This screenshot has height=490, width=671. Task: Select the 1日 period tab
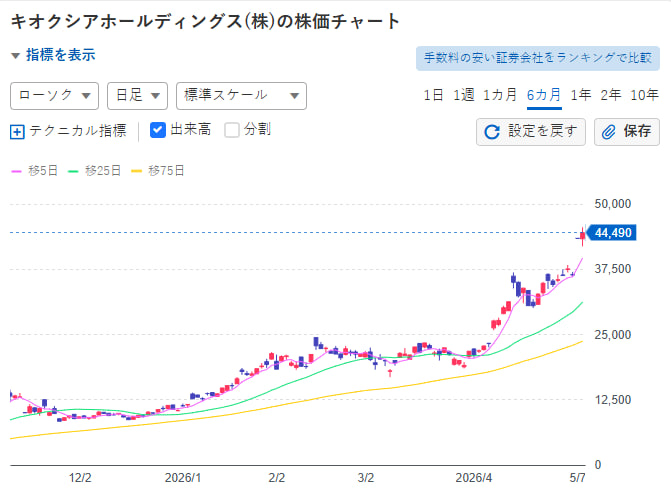(433, 95)
